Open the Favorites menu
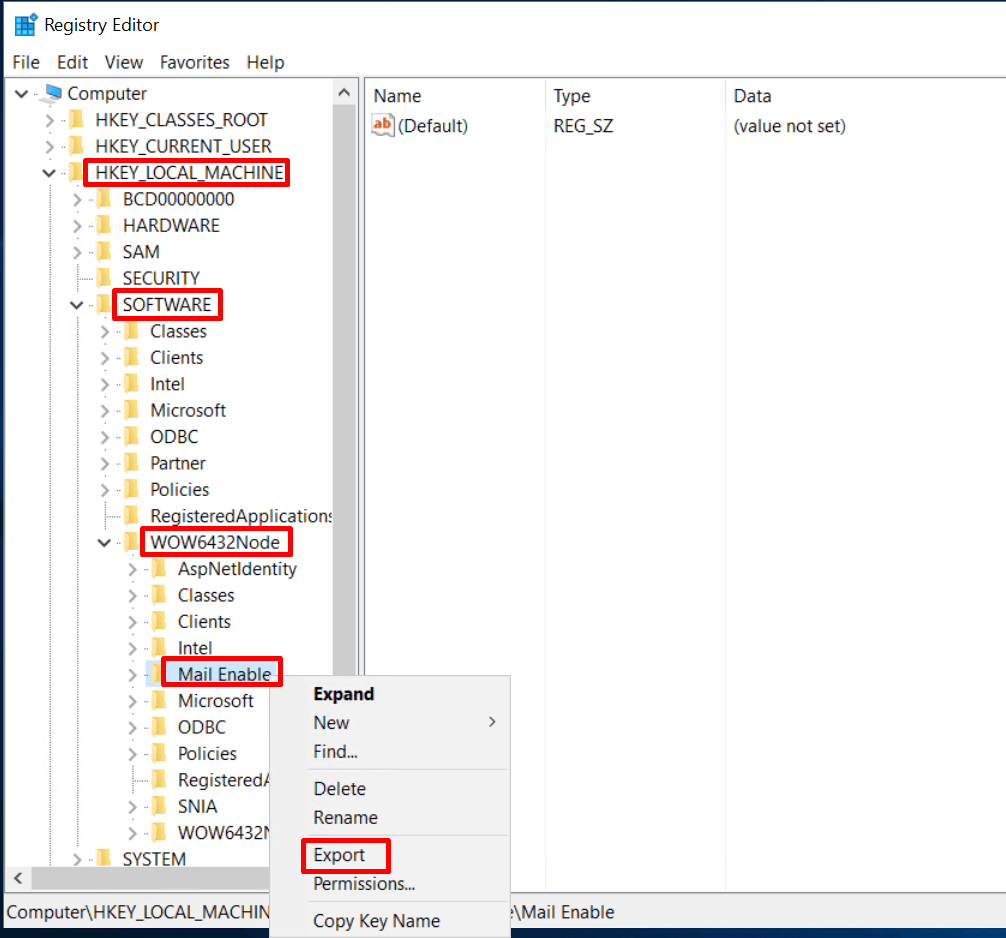Image resolution: width=1006 pixels, height=938 pixels. (194, 62)
